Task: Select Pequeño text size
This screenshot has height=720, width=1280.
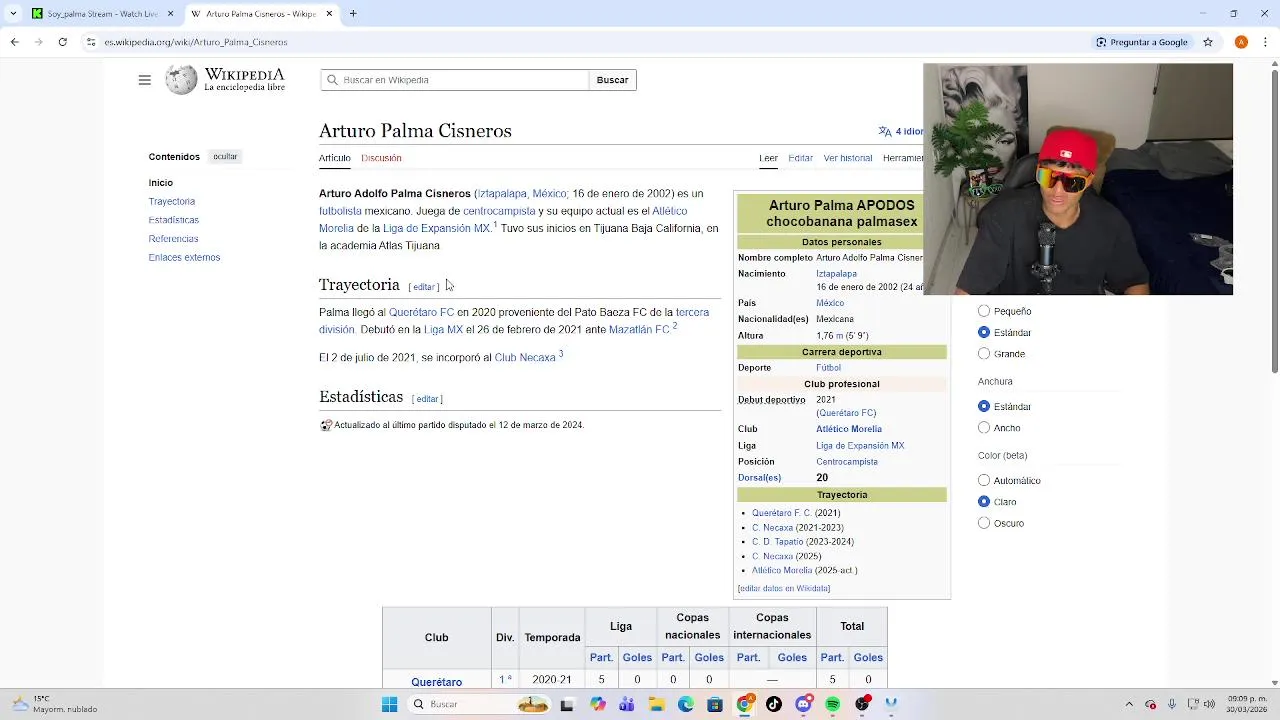Action: point(984,311)
